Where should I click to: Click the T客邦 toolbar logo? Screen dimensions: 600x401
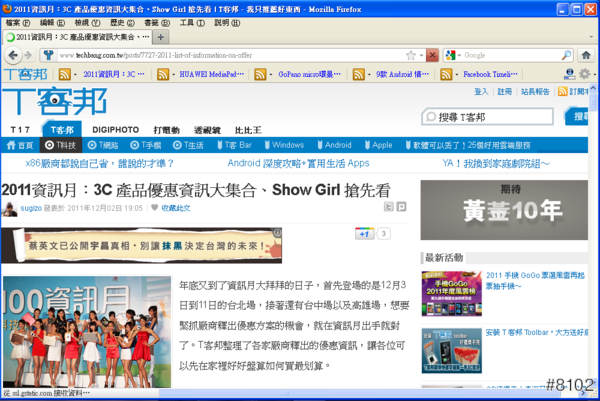pos(26,74)
